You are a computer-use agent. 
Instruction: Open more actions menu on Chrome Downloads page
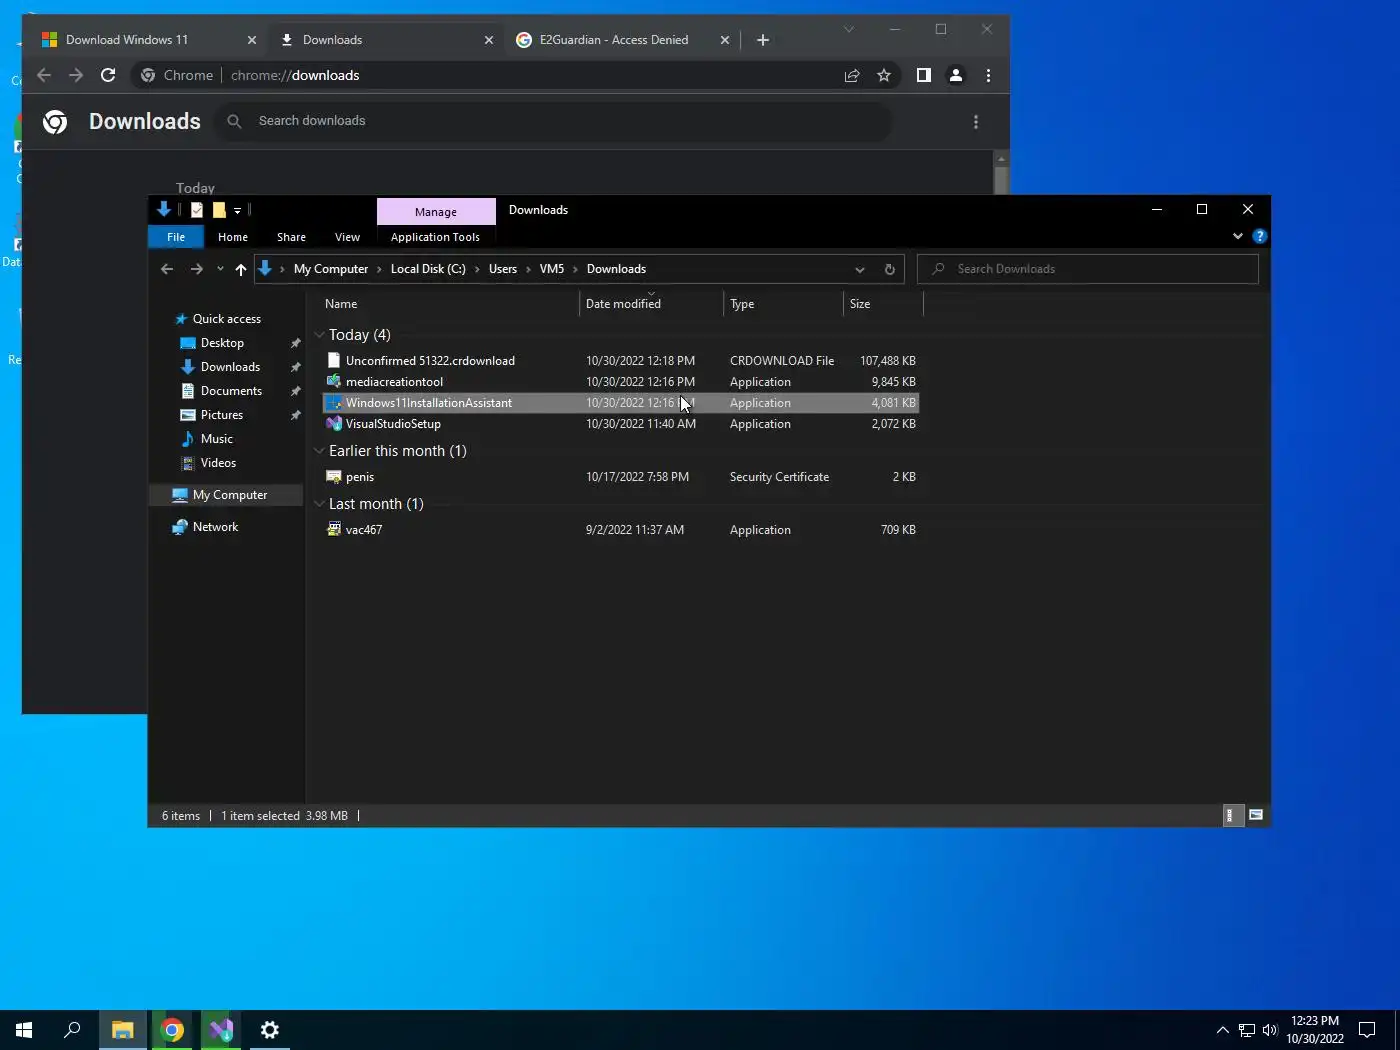(x=976, y=122)
